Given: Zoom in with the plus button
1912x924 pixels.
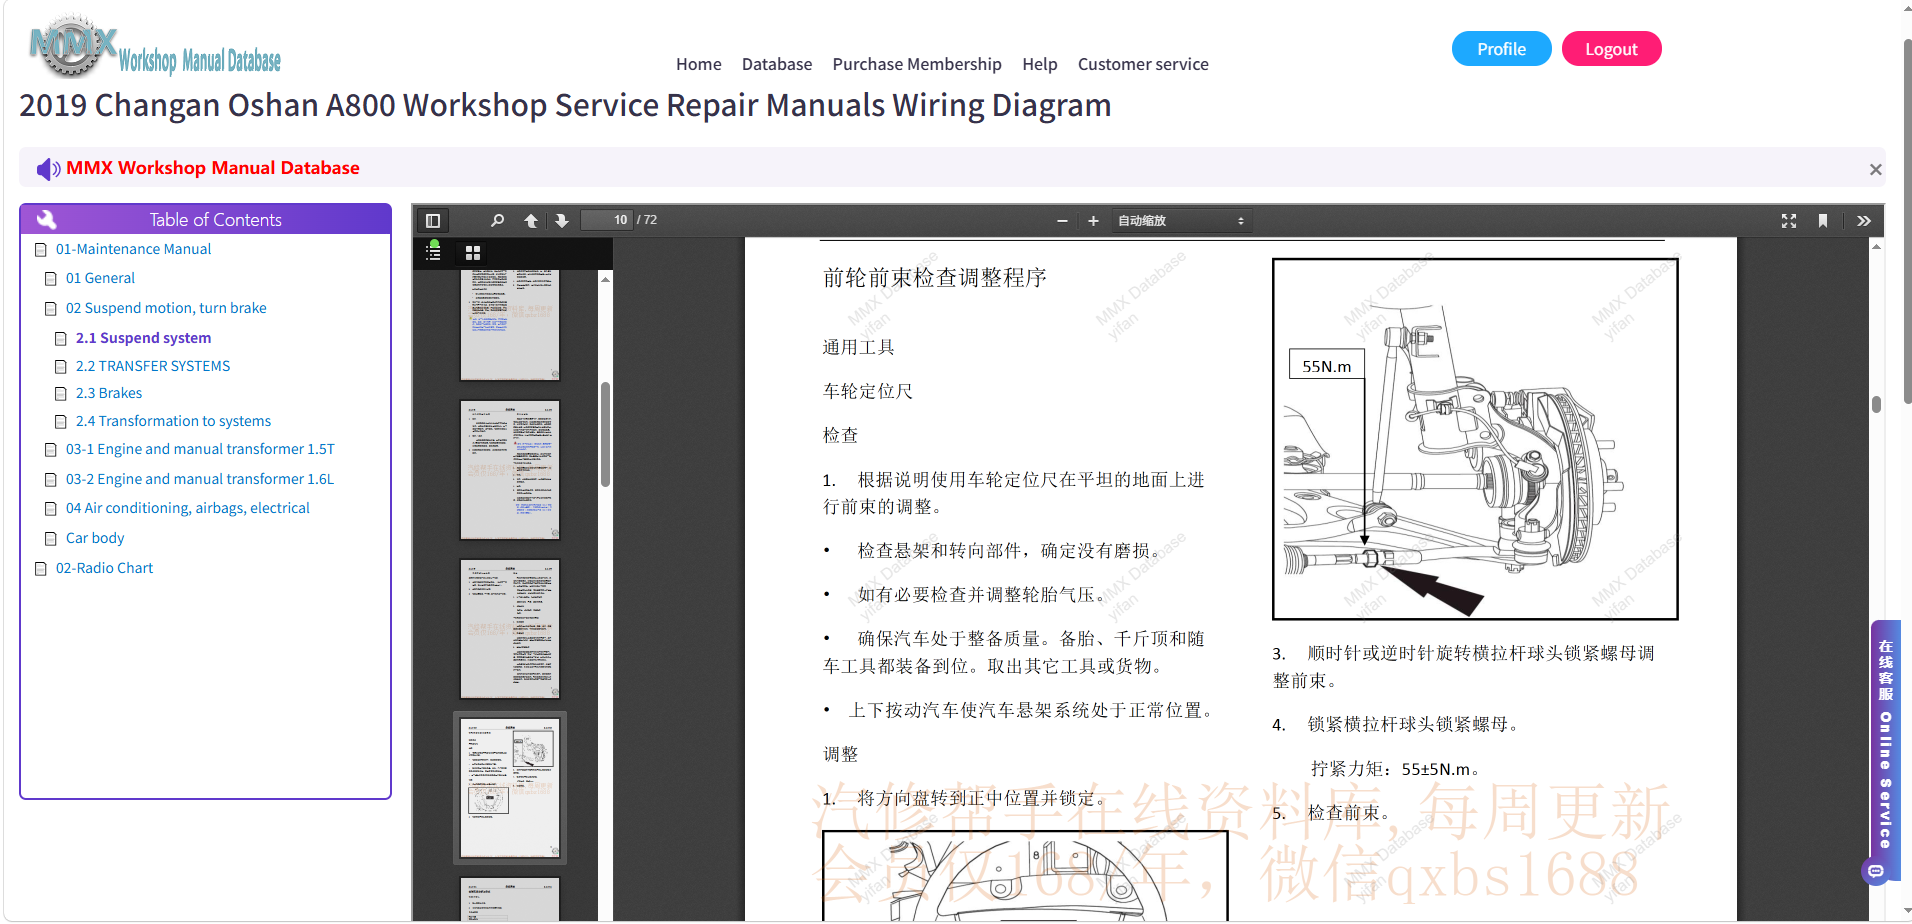Looking at the screenshot, I should coord(1093,221).
